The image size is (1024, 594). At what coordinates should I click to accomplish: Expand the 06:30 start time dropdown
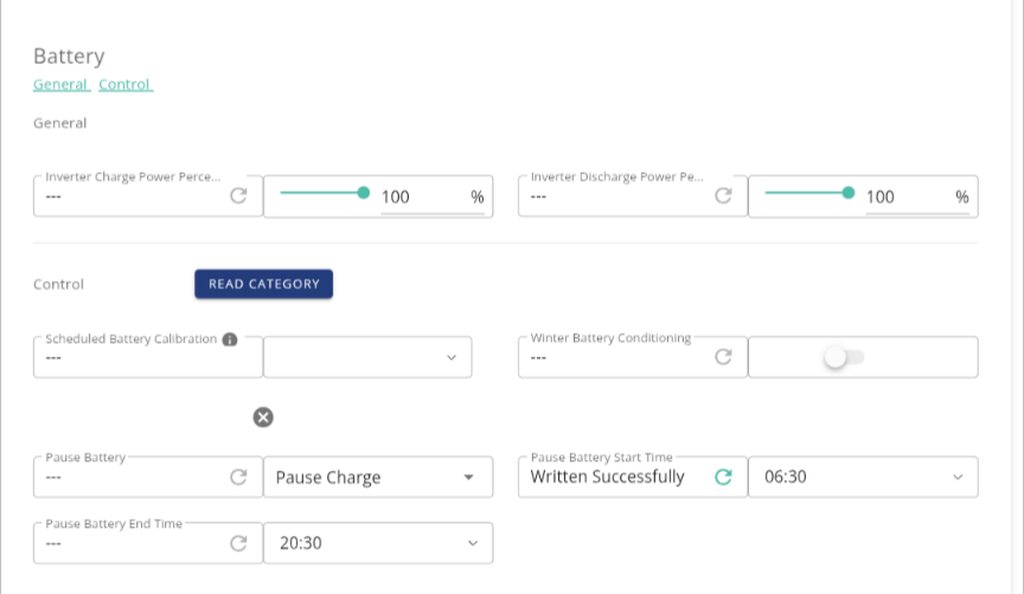862,477
